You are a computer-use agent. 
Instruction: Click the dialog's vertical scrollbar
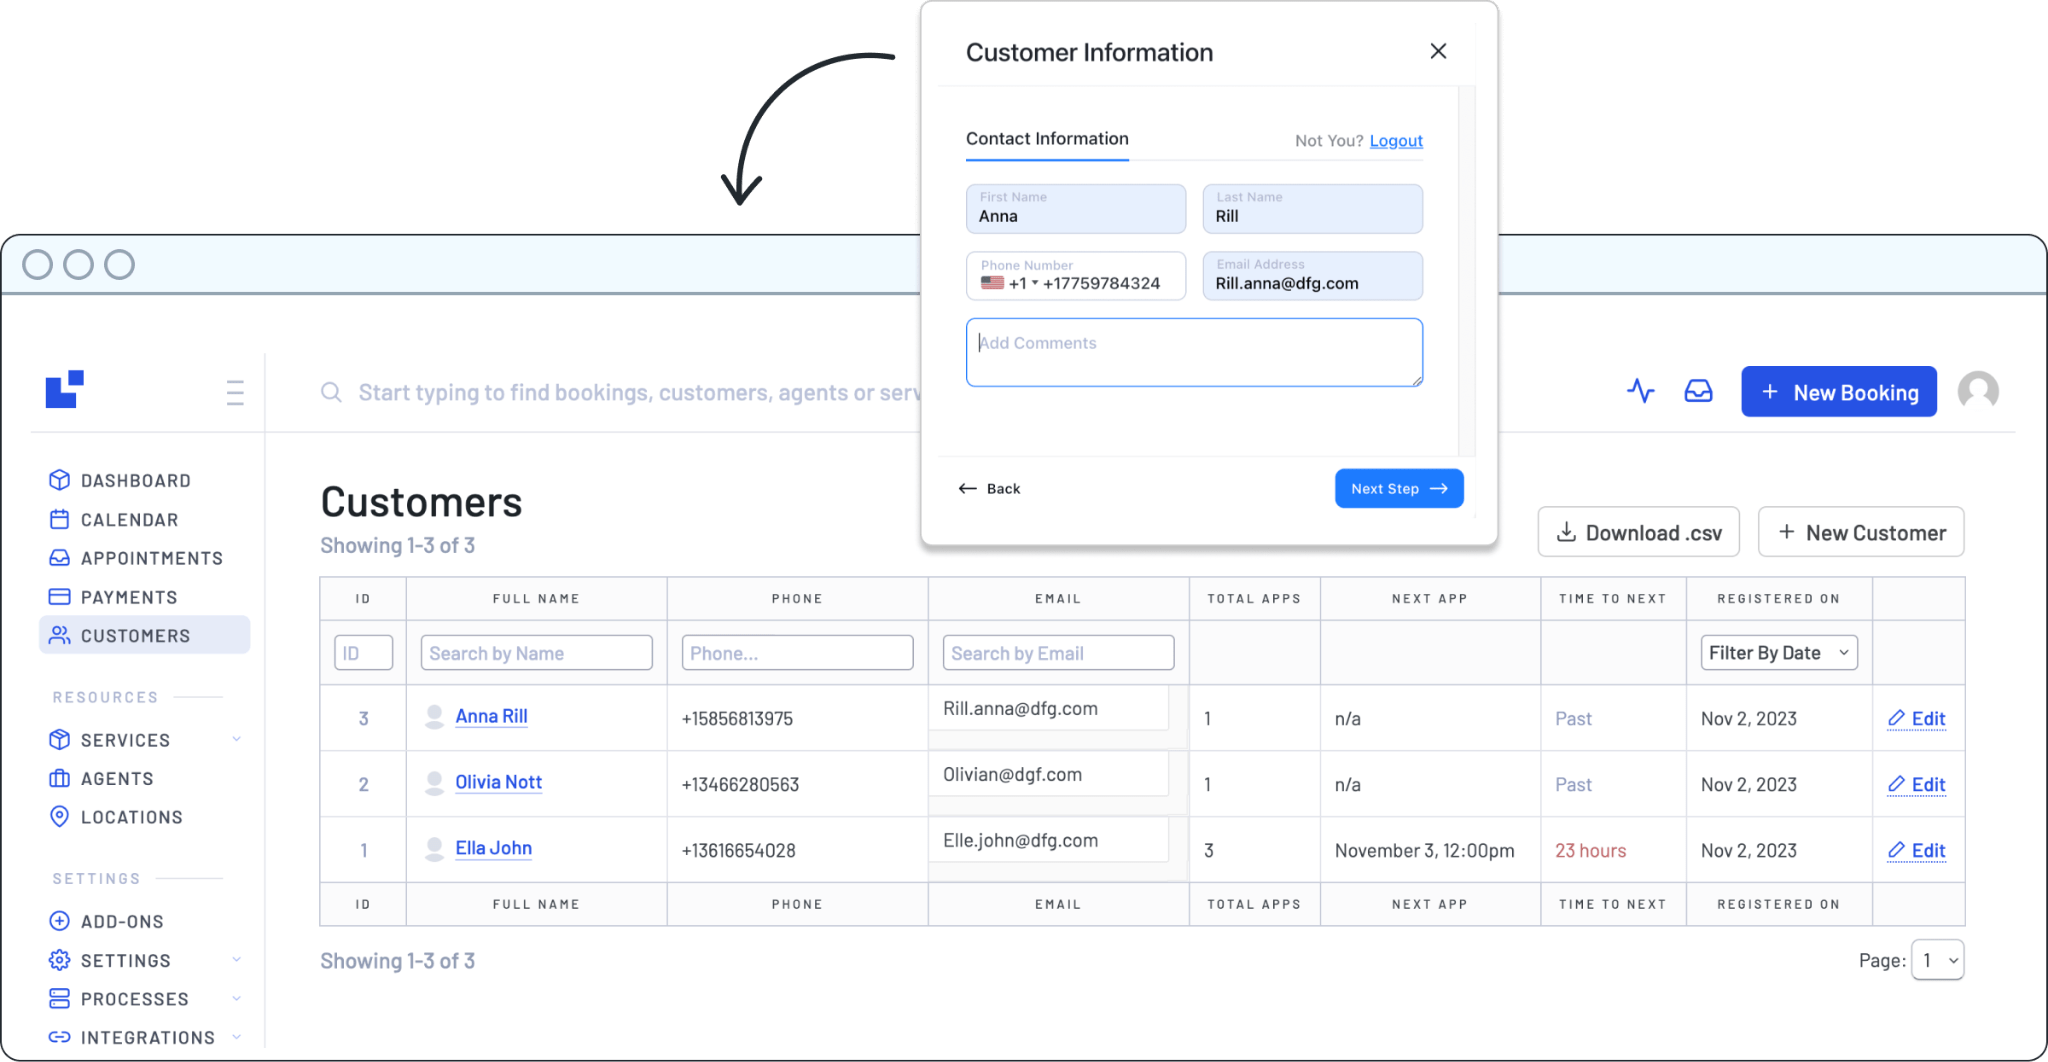coord(1467,270)
